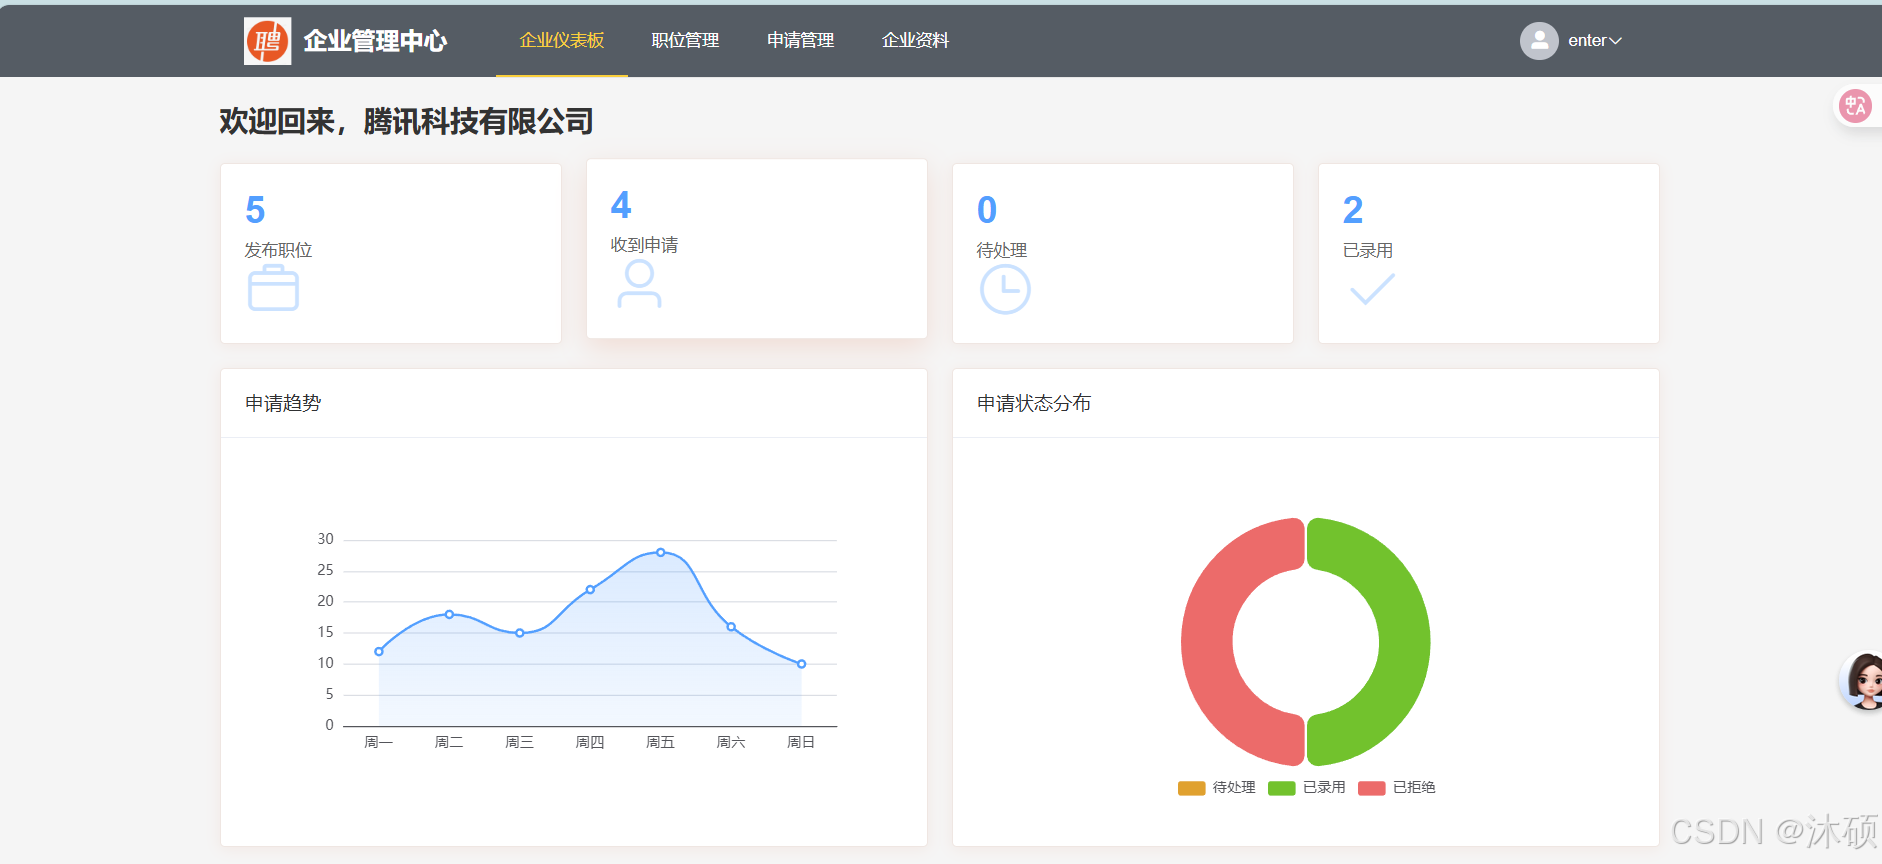Click the person icon in 收到申请 card
The image size is (1882, 864).
coord(639,284)
